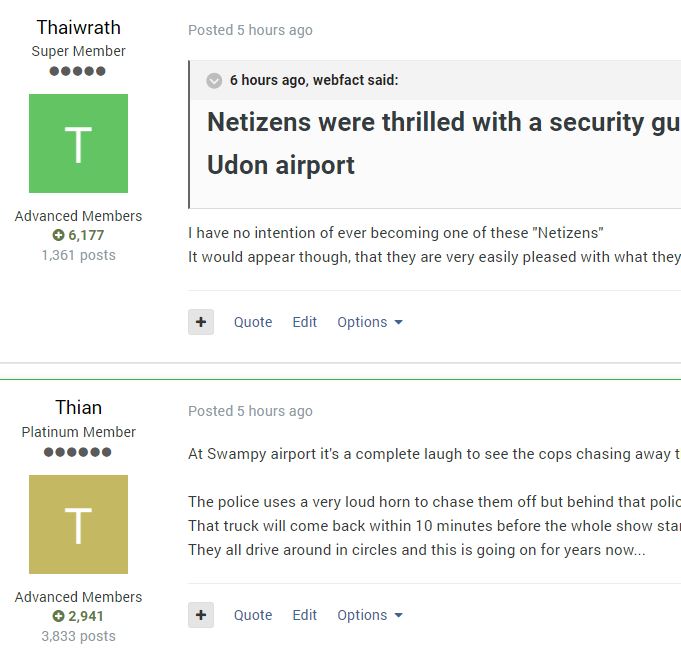Expand Options dropdown on Thaiwrath's post

tap(370, 322)
